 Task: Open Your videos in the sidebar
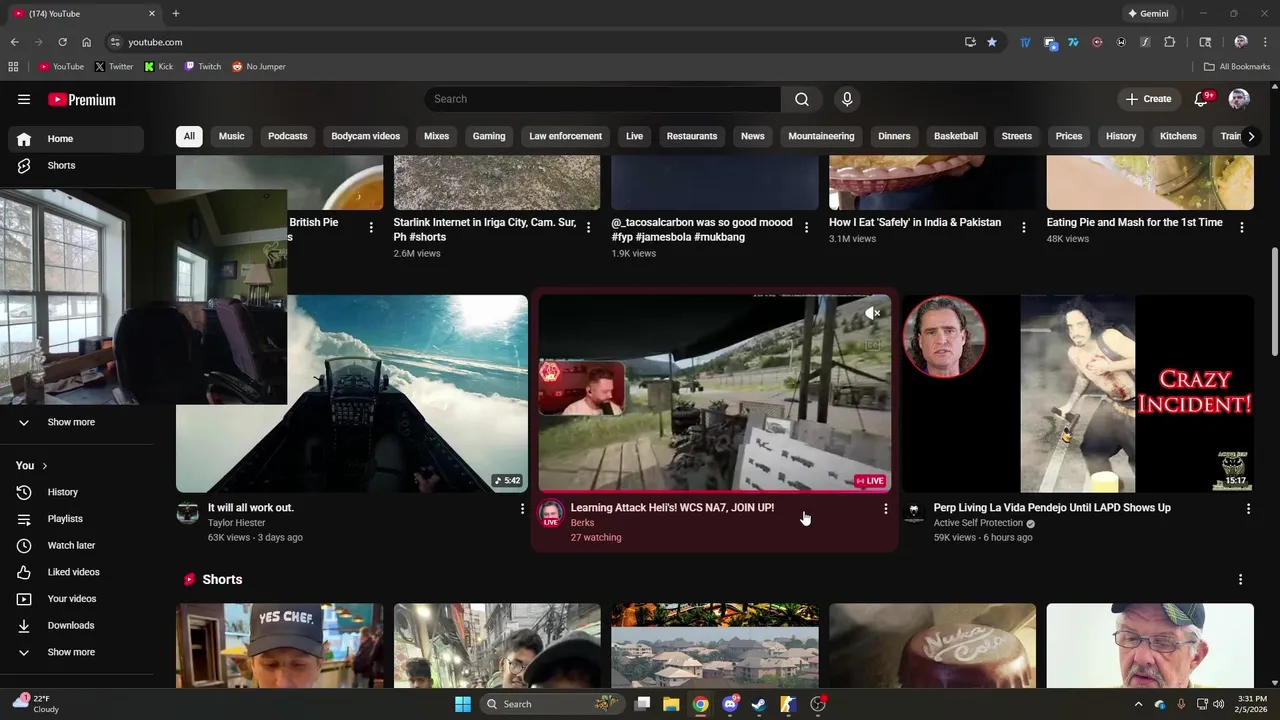pyautogui.click(x=77, y=599)
